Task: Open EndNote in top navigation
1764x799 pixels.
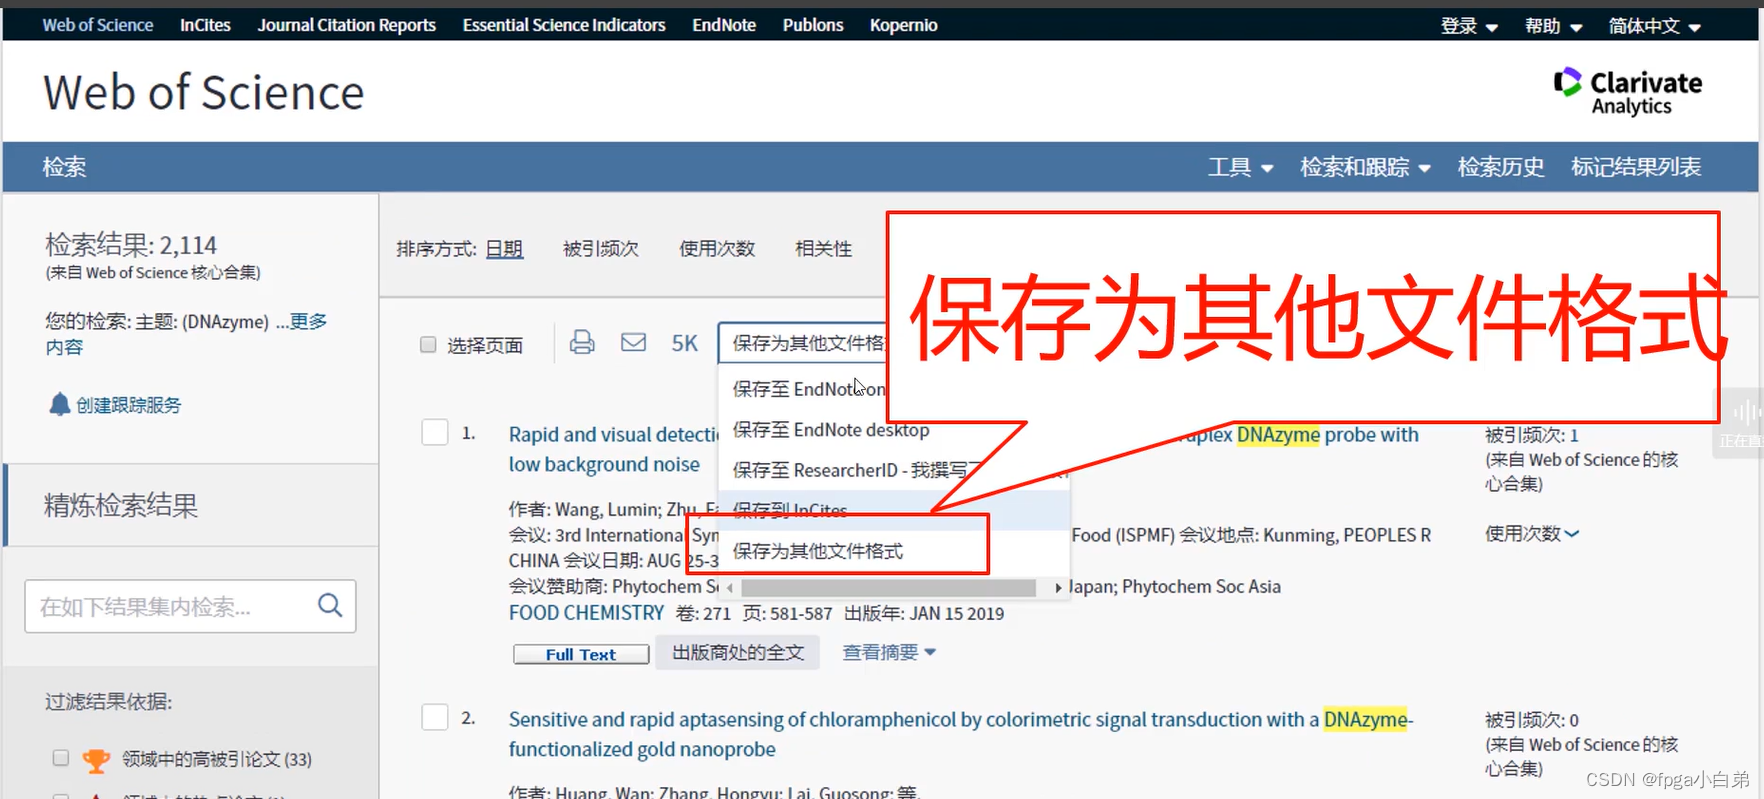Action: (x=724, y=25)
